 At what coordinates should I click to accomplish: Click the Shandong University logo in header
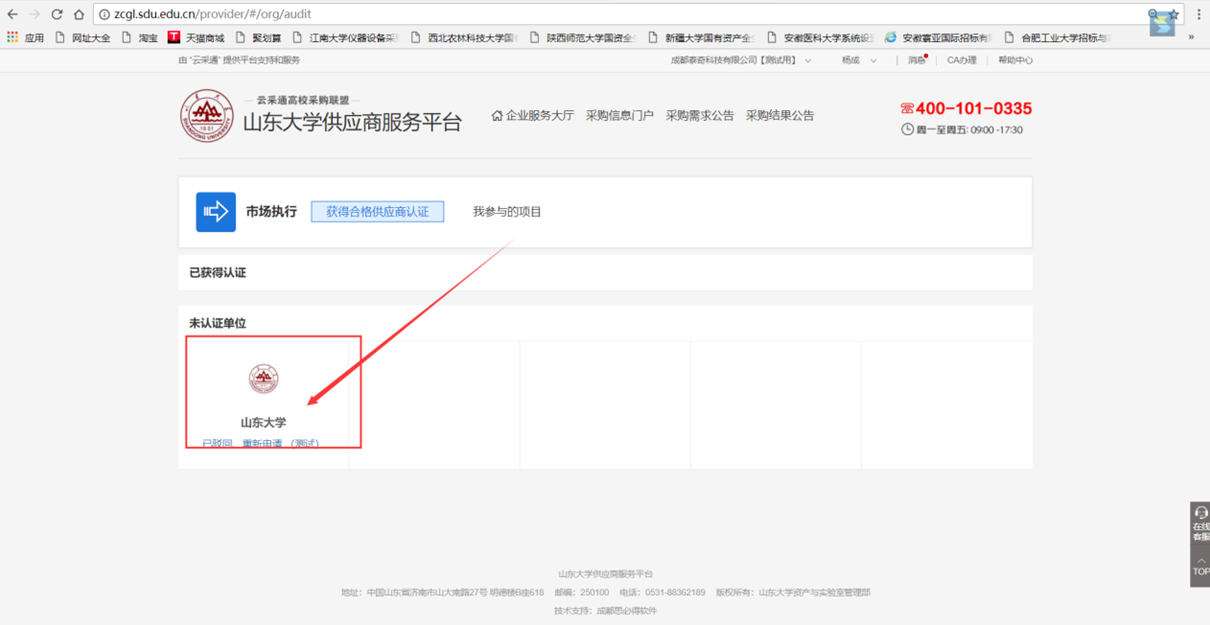(x=206, y=116)
